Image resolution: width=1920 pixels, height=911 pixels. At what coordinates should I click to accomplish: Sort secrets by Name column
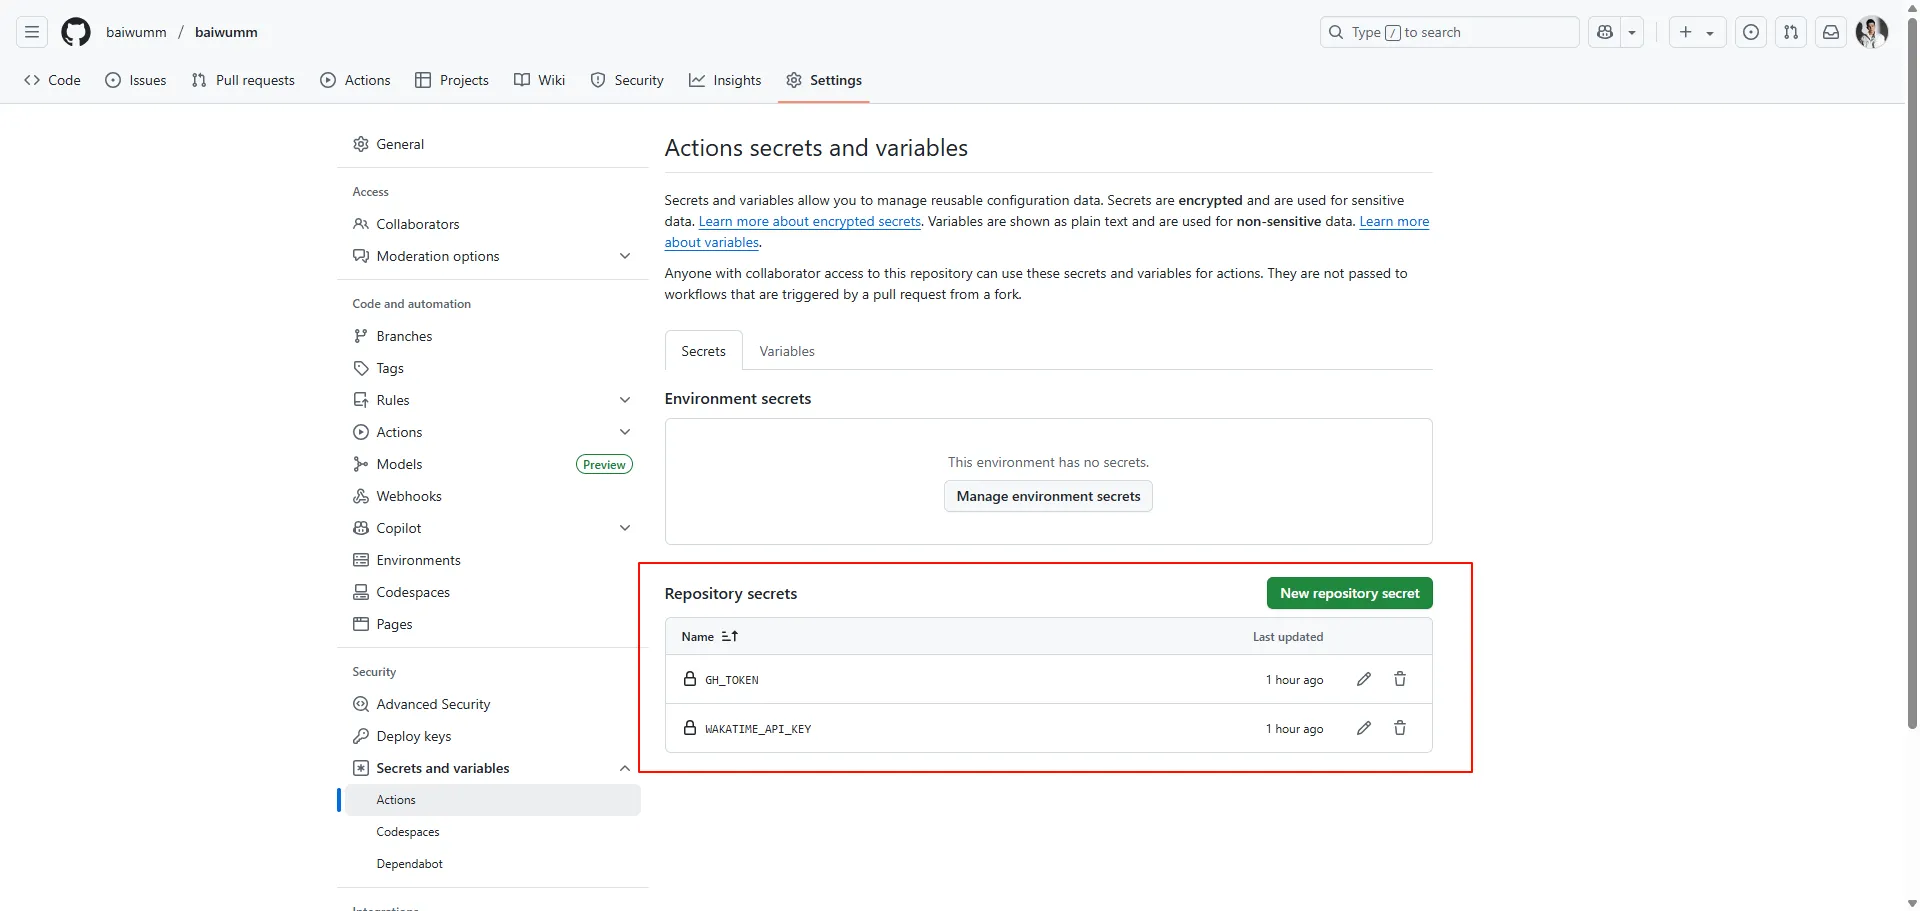[x=709, y=637]
